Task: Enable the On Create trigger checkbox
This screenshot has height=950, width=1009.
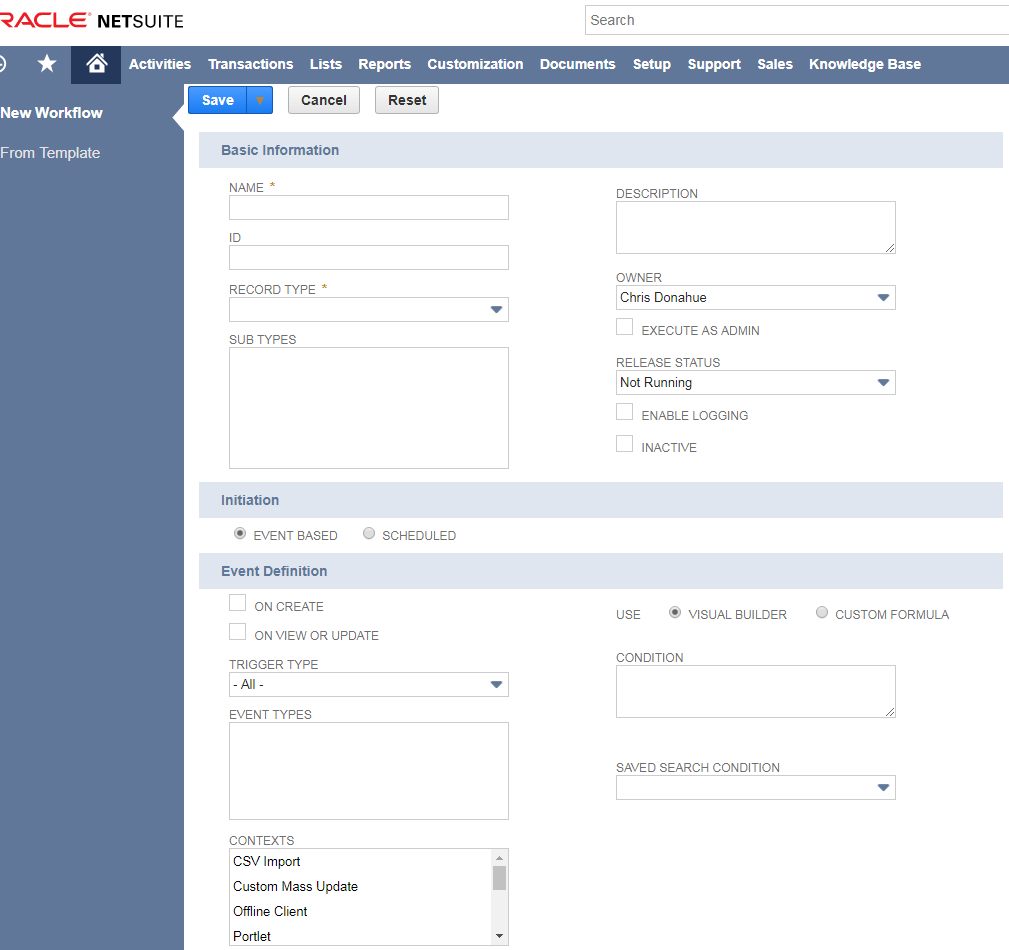Action: coord(237,602)
